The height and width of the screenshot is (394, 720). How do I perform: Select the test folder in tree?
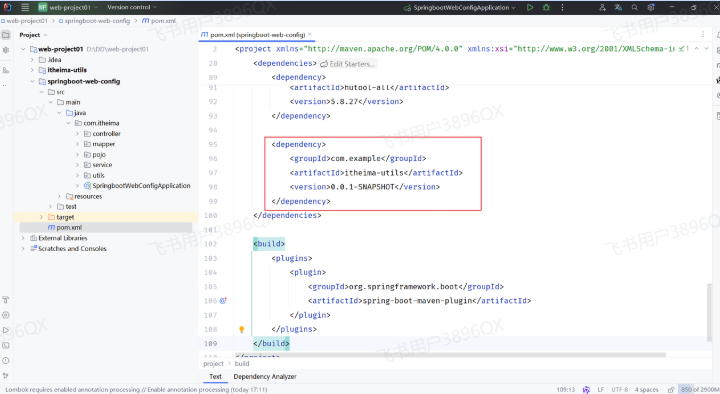coord(67,207)
